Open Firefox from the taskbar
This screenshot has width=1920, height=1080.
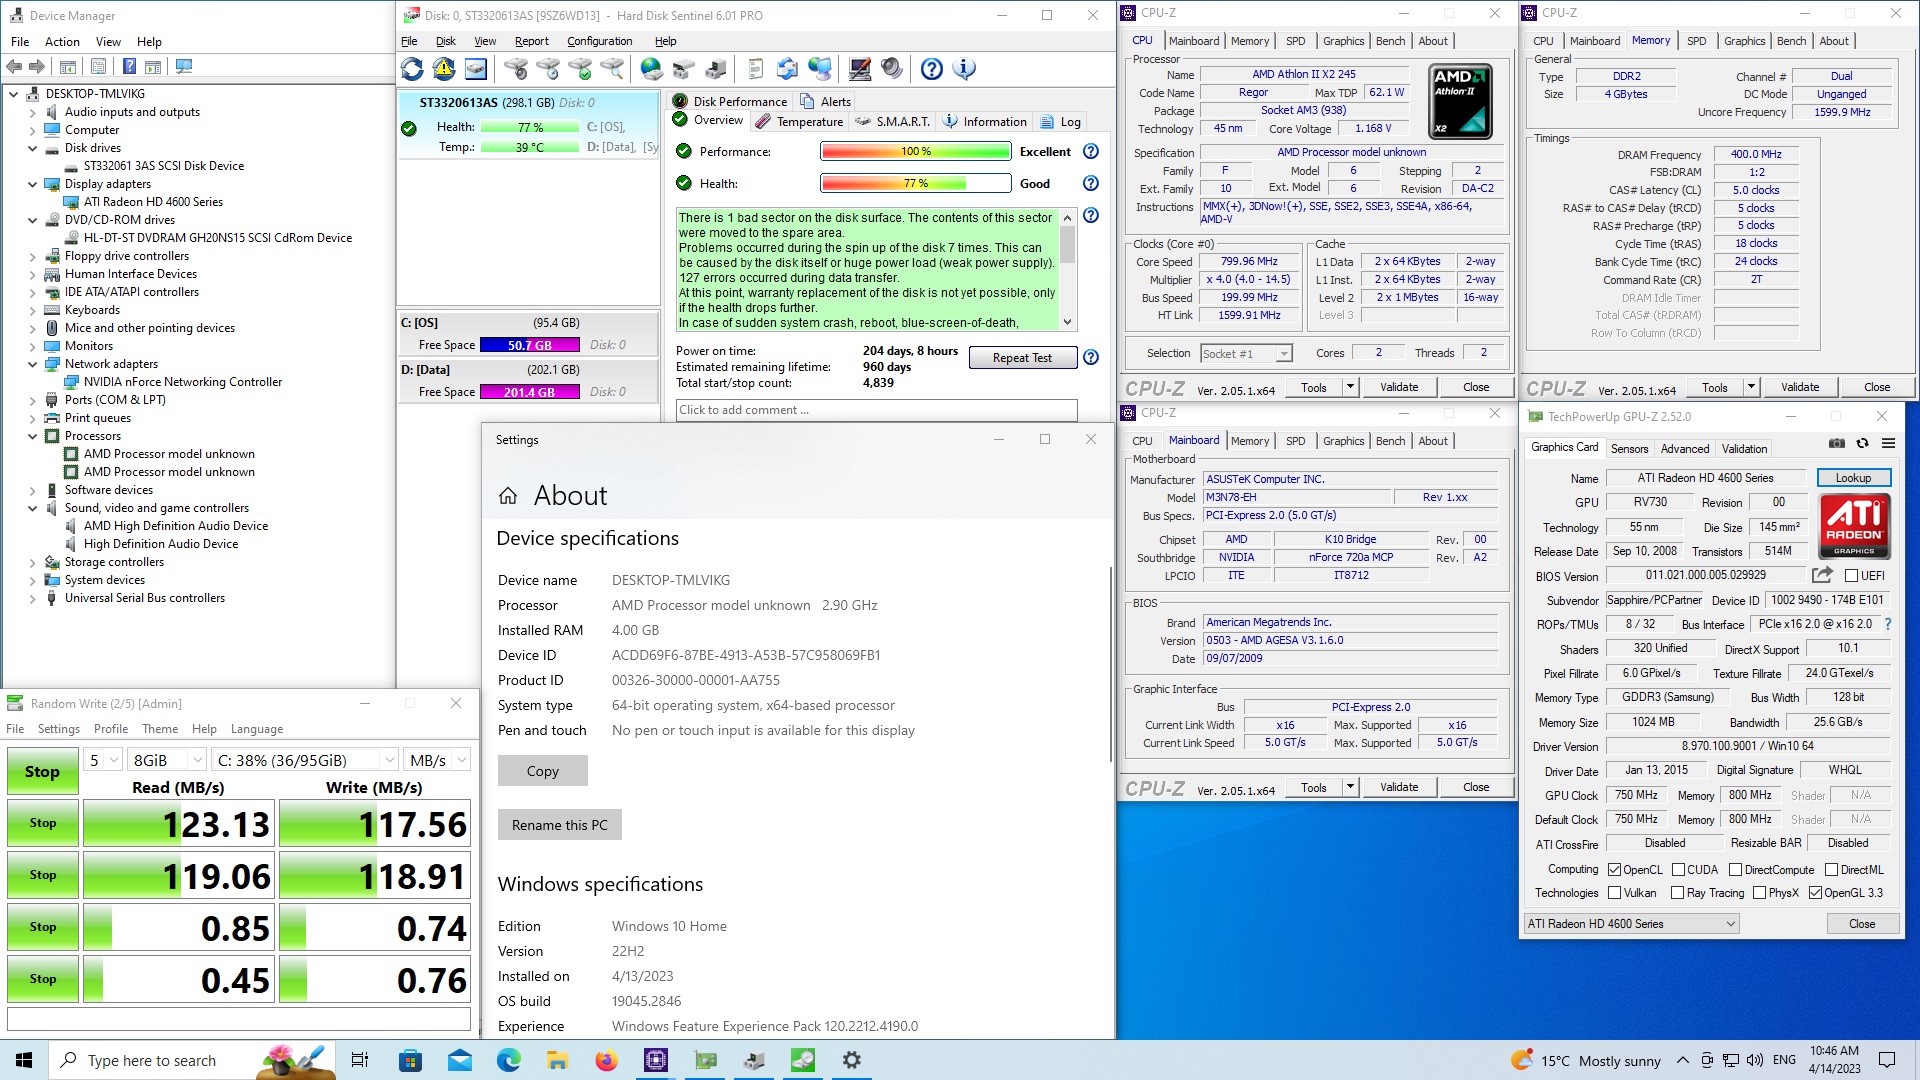click(x=606, y=1060)
